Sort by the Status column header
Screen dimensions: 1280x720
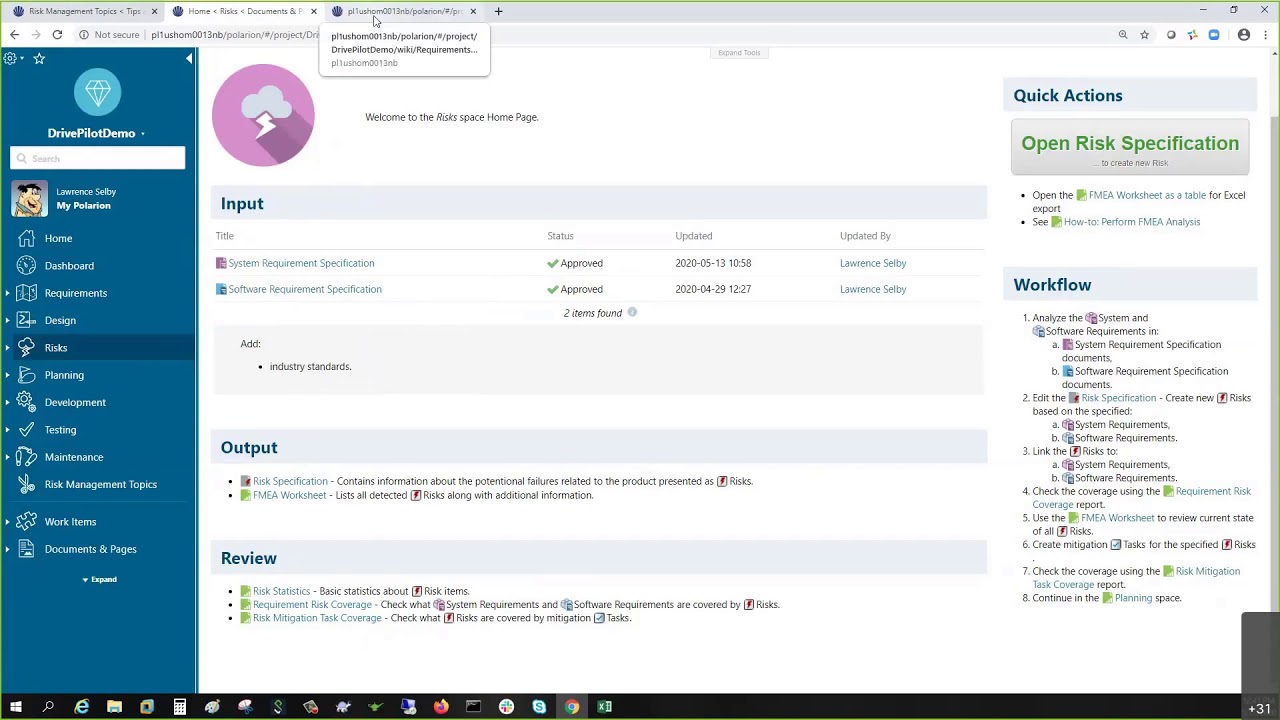[x=560, y=236]
